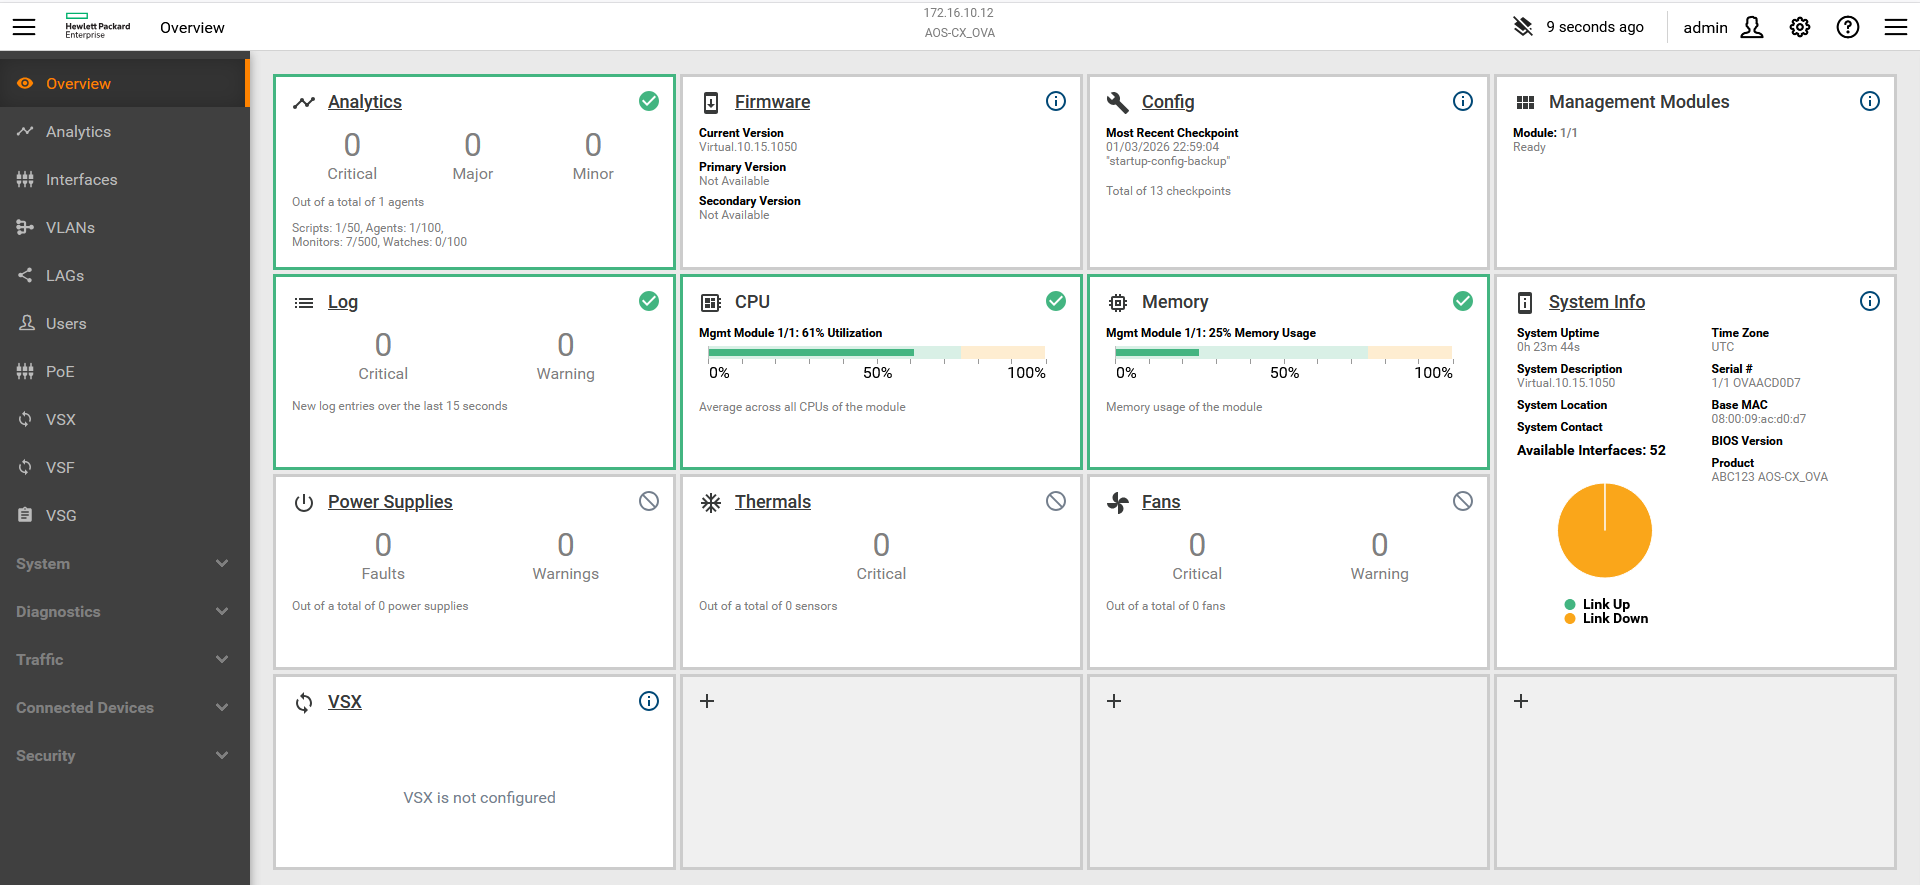Click the Management Modules info icon
1920x885 pixels.
[x=1869, y=101]
